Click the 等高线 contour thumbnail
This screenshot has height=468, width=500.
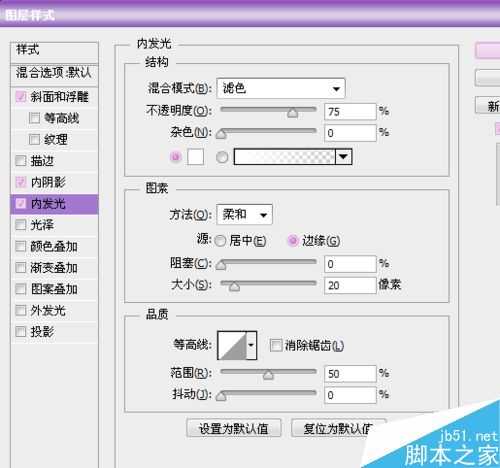(x=232, y=345)
